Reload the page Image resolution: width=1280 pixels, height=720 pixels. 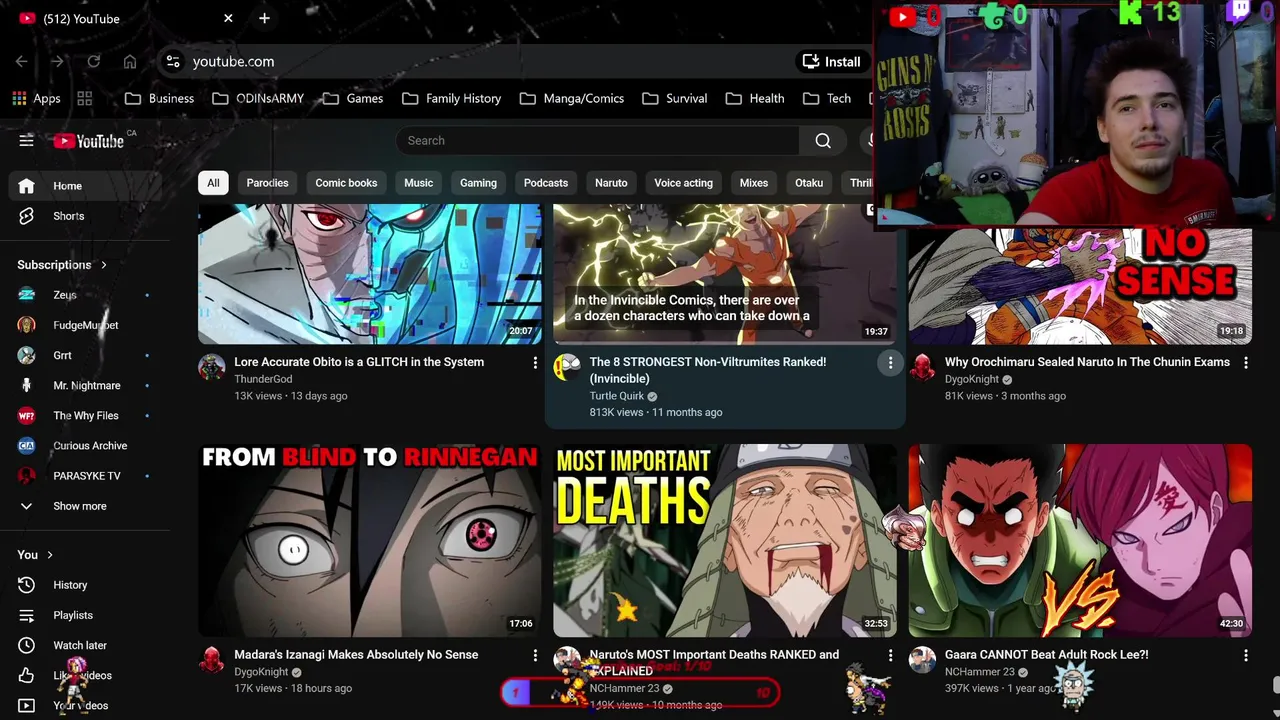94,61
